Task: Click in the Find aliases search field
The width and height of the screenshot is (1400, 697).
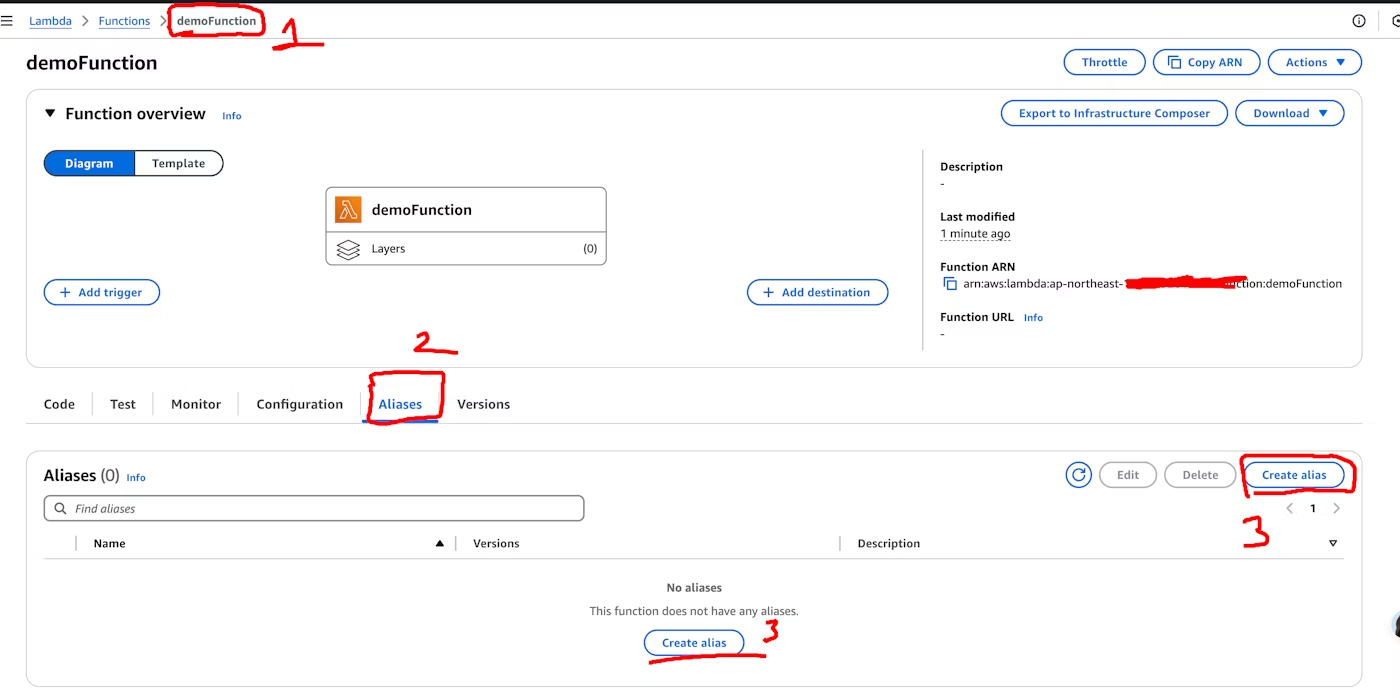Action: 314,509
